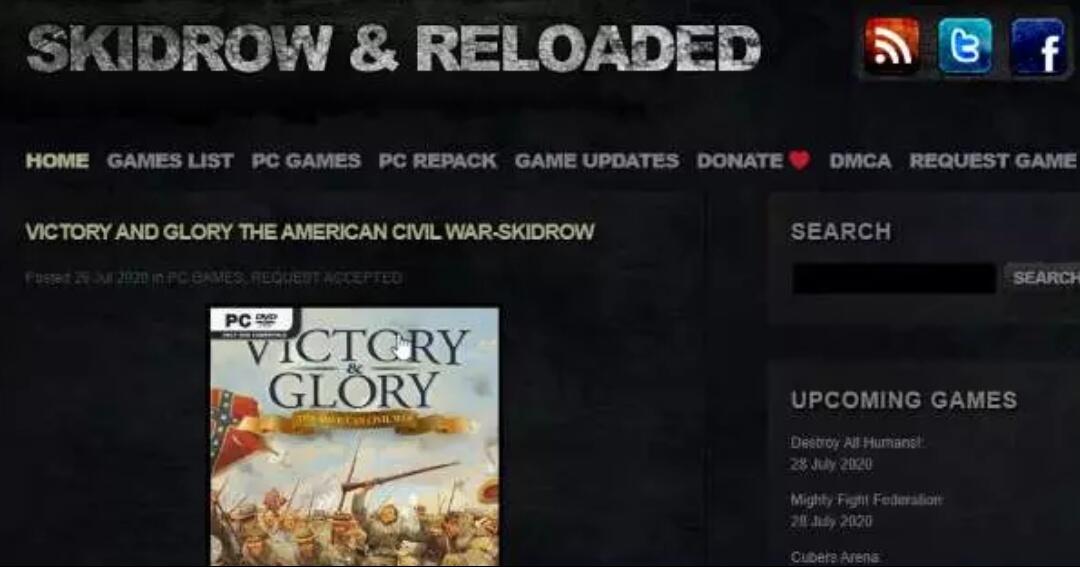The image size is (1080, 567).
Task: Open the RSS feed icon
Action: [x=891, y=46]
